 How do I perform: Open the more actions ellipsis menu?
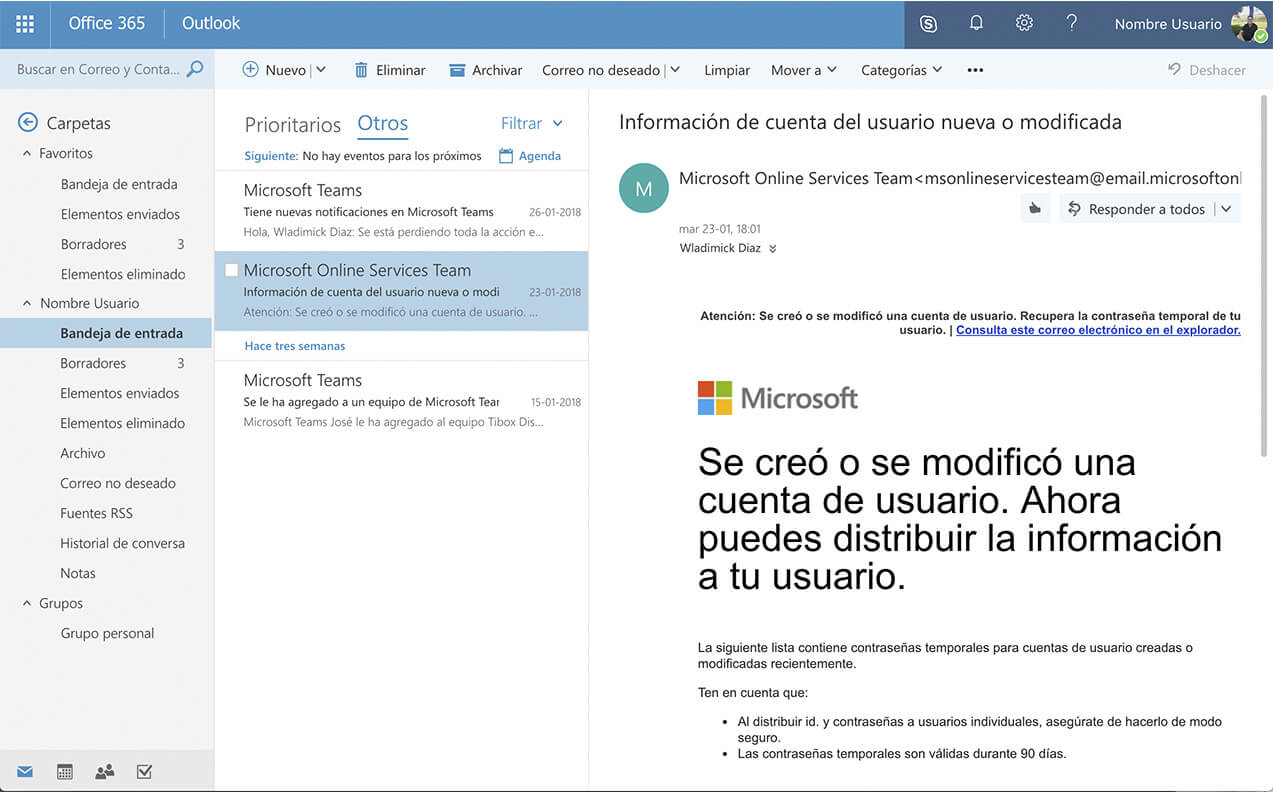point(975,70)
